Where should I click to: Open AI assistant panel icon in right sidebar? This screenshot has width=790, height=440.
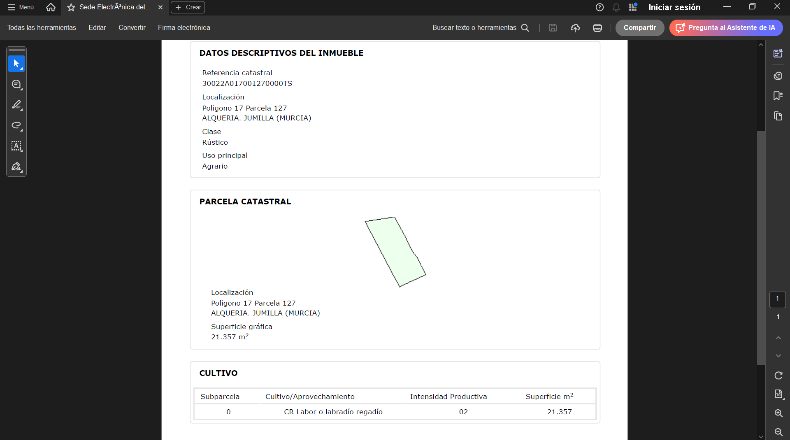pos(778,53)
